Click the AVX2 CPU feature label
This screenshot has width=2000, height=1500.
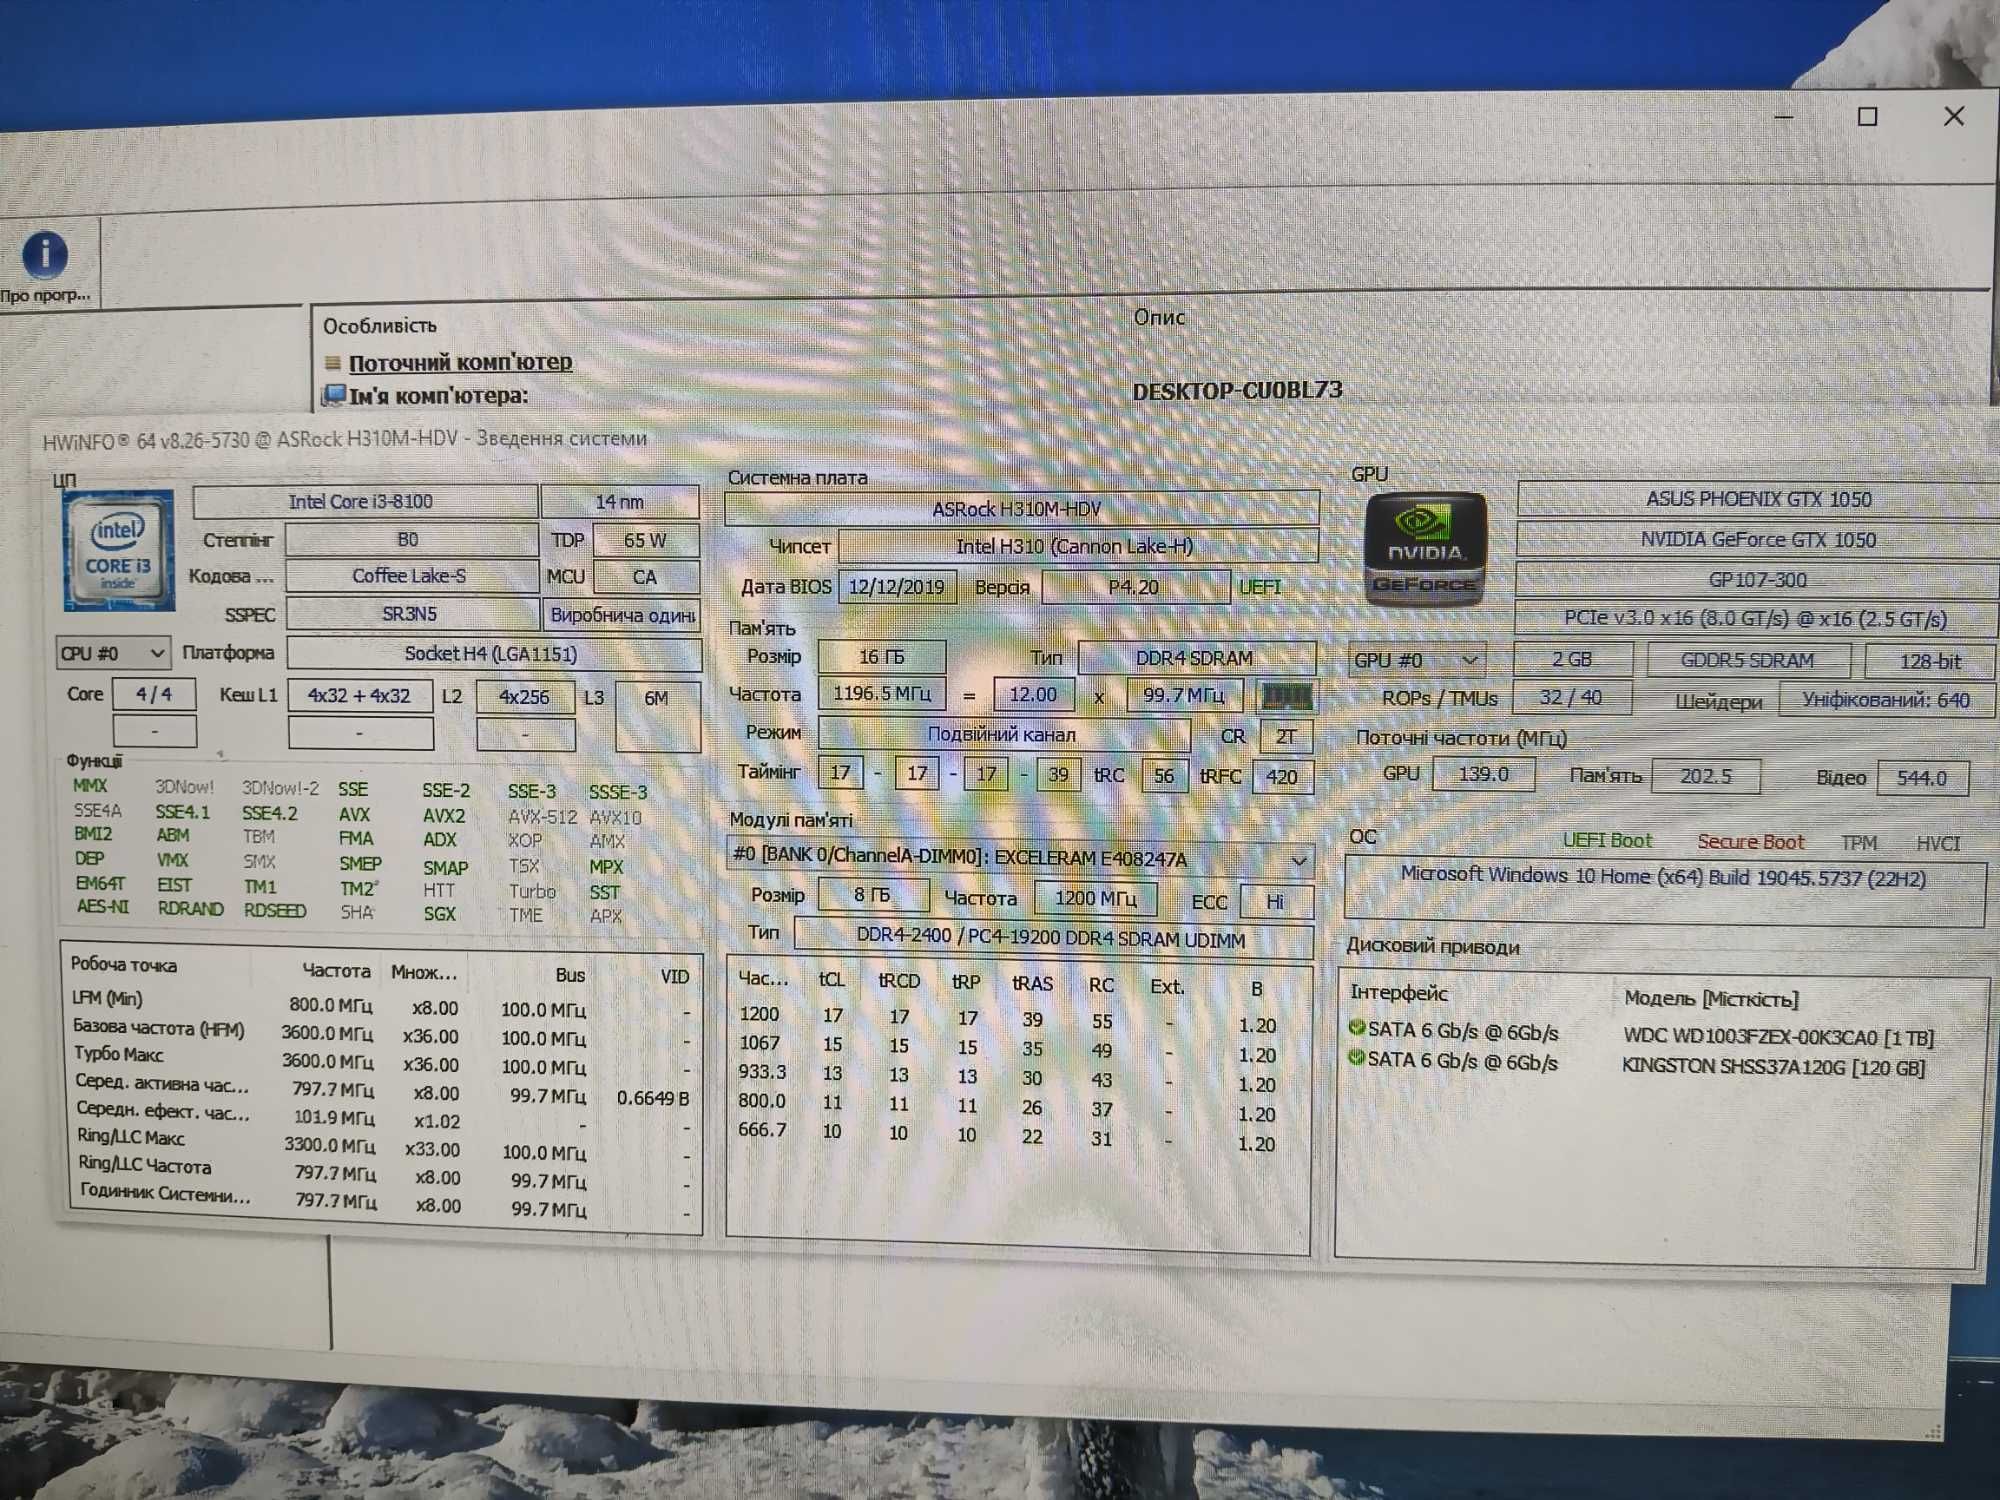point(444,816)
